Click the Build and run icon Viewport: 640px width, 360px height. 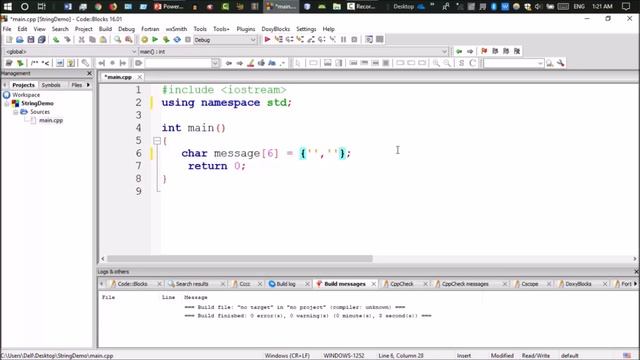click(x=166, y=40)
